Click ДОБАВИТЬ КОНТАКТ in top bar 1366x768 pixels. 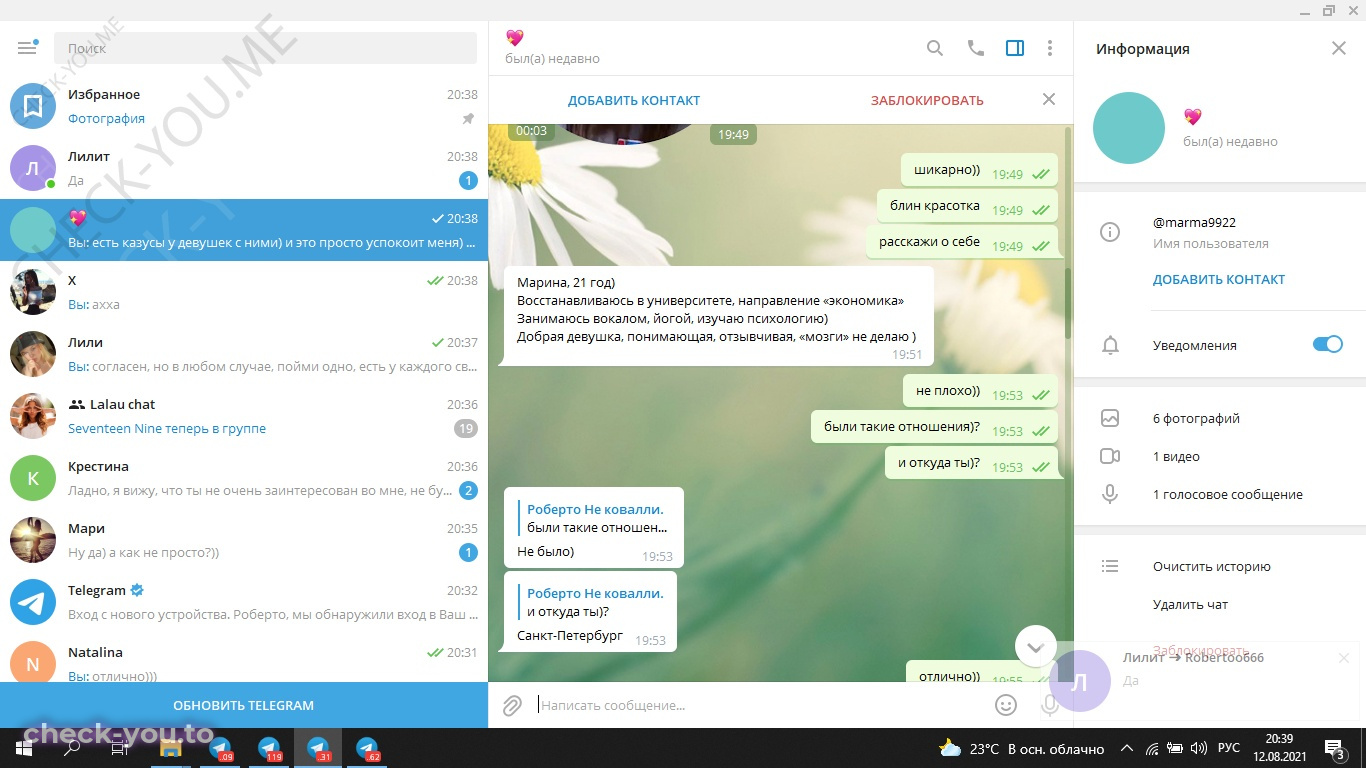[634, 100]
